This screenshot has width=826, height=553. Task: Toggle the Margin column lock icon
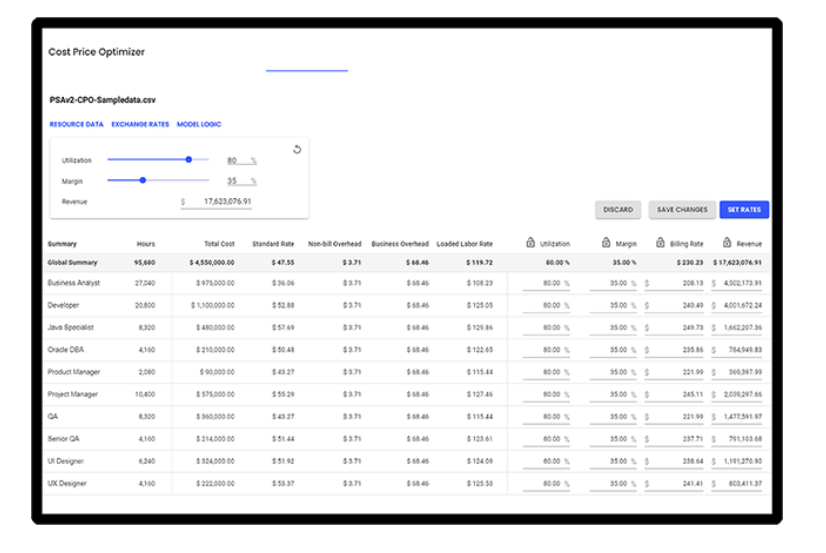click(606, 243)
